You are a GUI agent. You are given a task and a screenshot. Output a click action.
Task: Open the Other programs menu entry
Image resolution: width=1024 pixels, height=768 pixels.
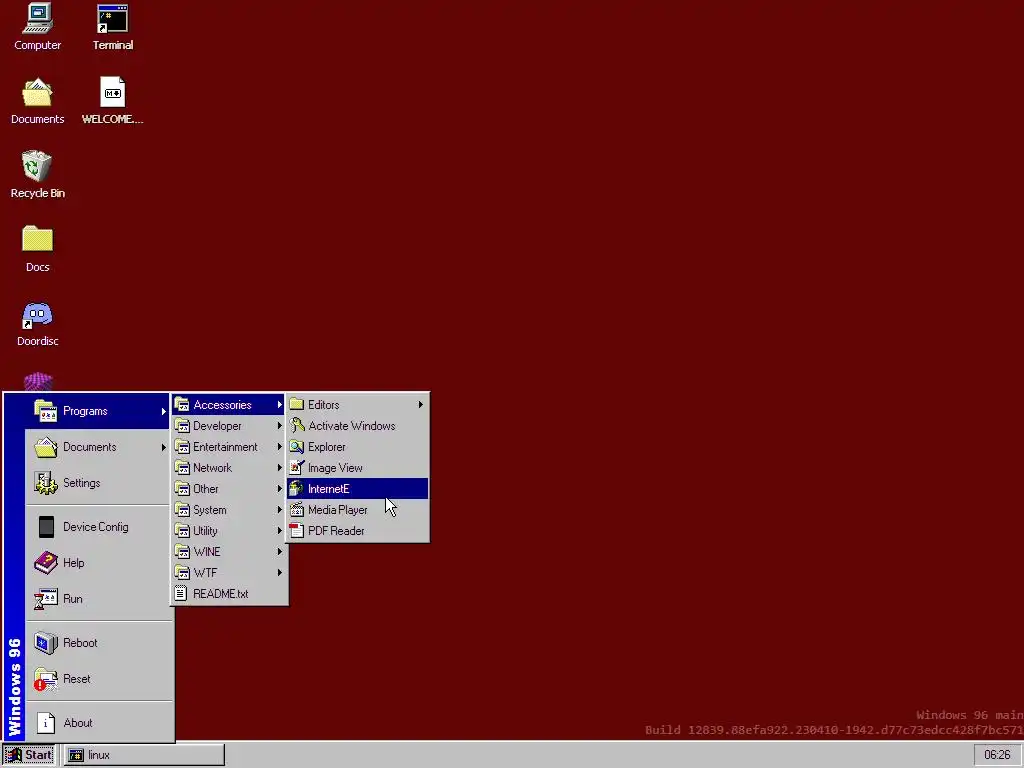pyautogui.click(x=228, y=488)
